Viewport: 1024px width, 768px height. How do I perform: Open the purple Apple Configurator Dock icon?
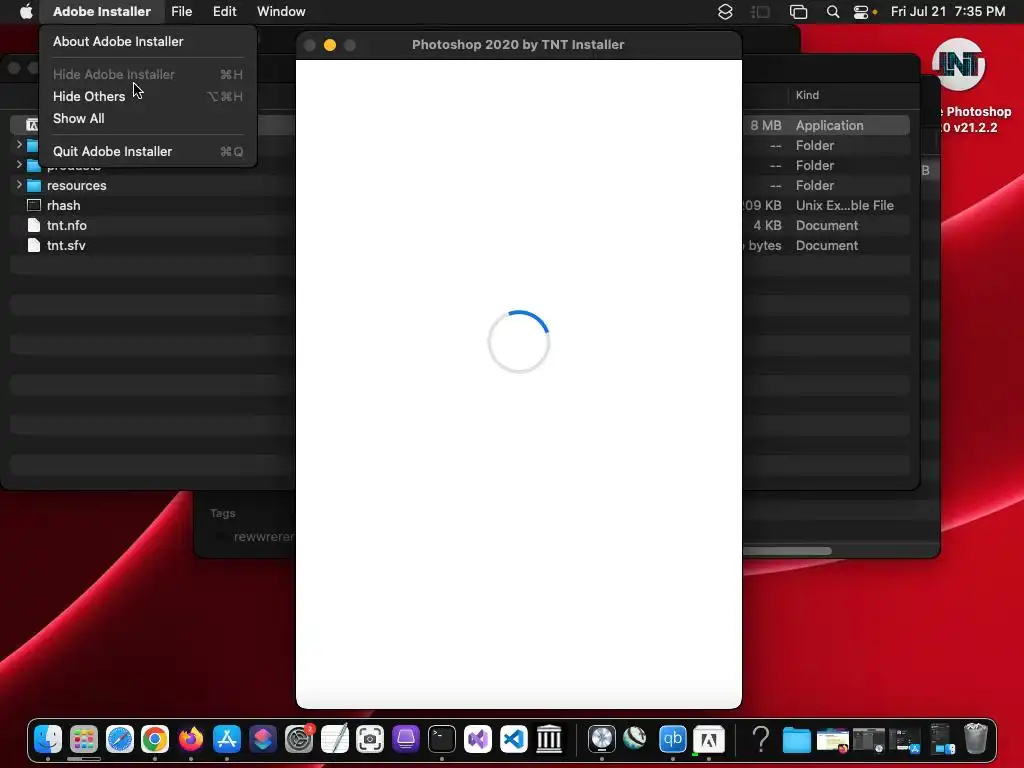pos(406,739)
